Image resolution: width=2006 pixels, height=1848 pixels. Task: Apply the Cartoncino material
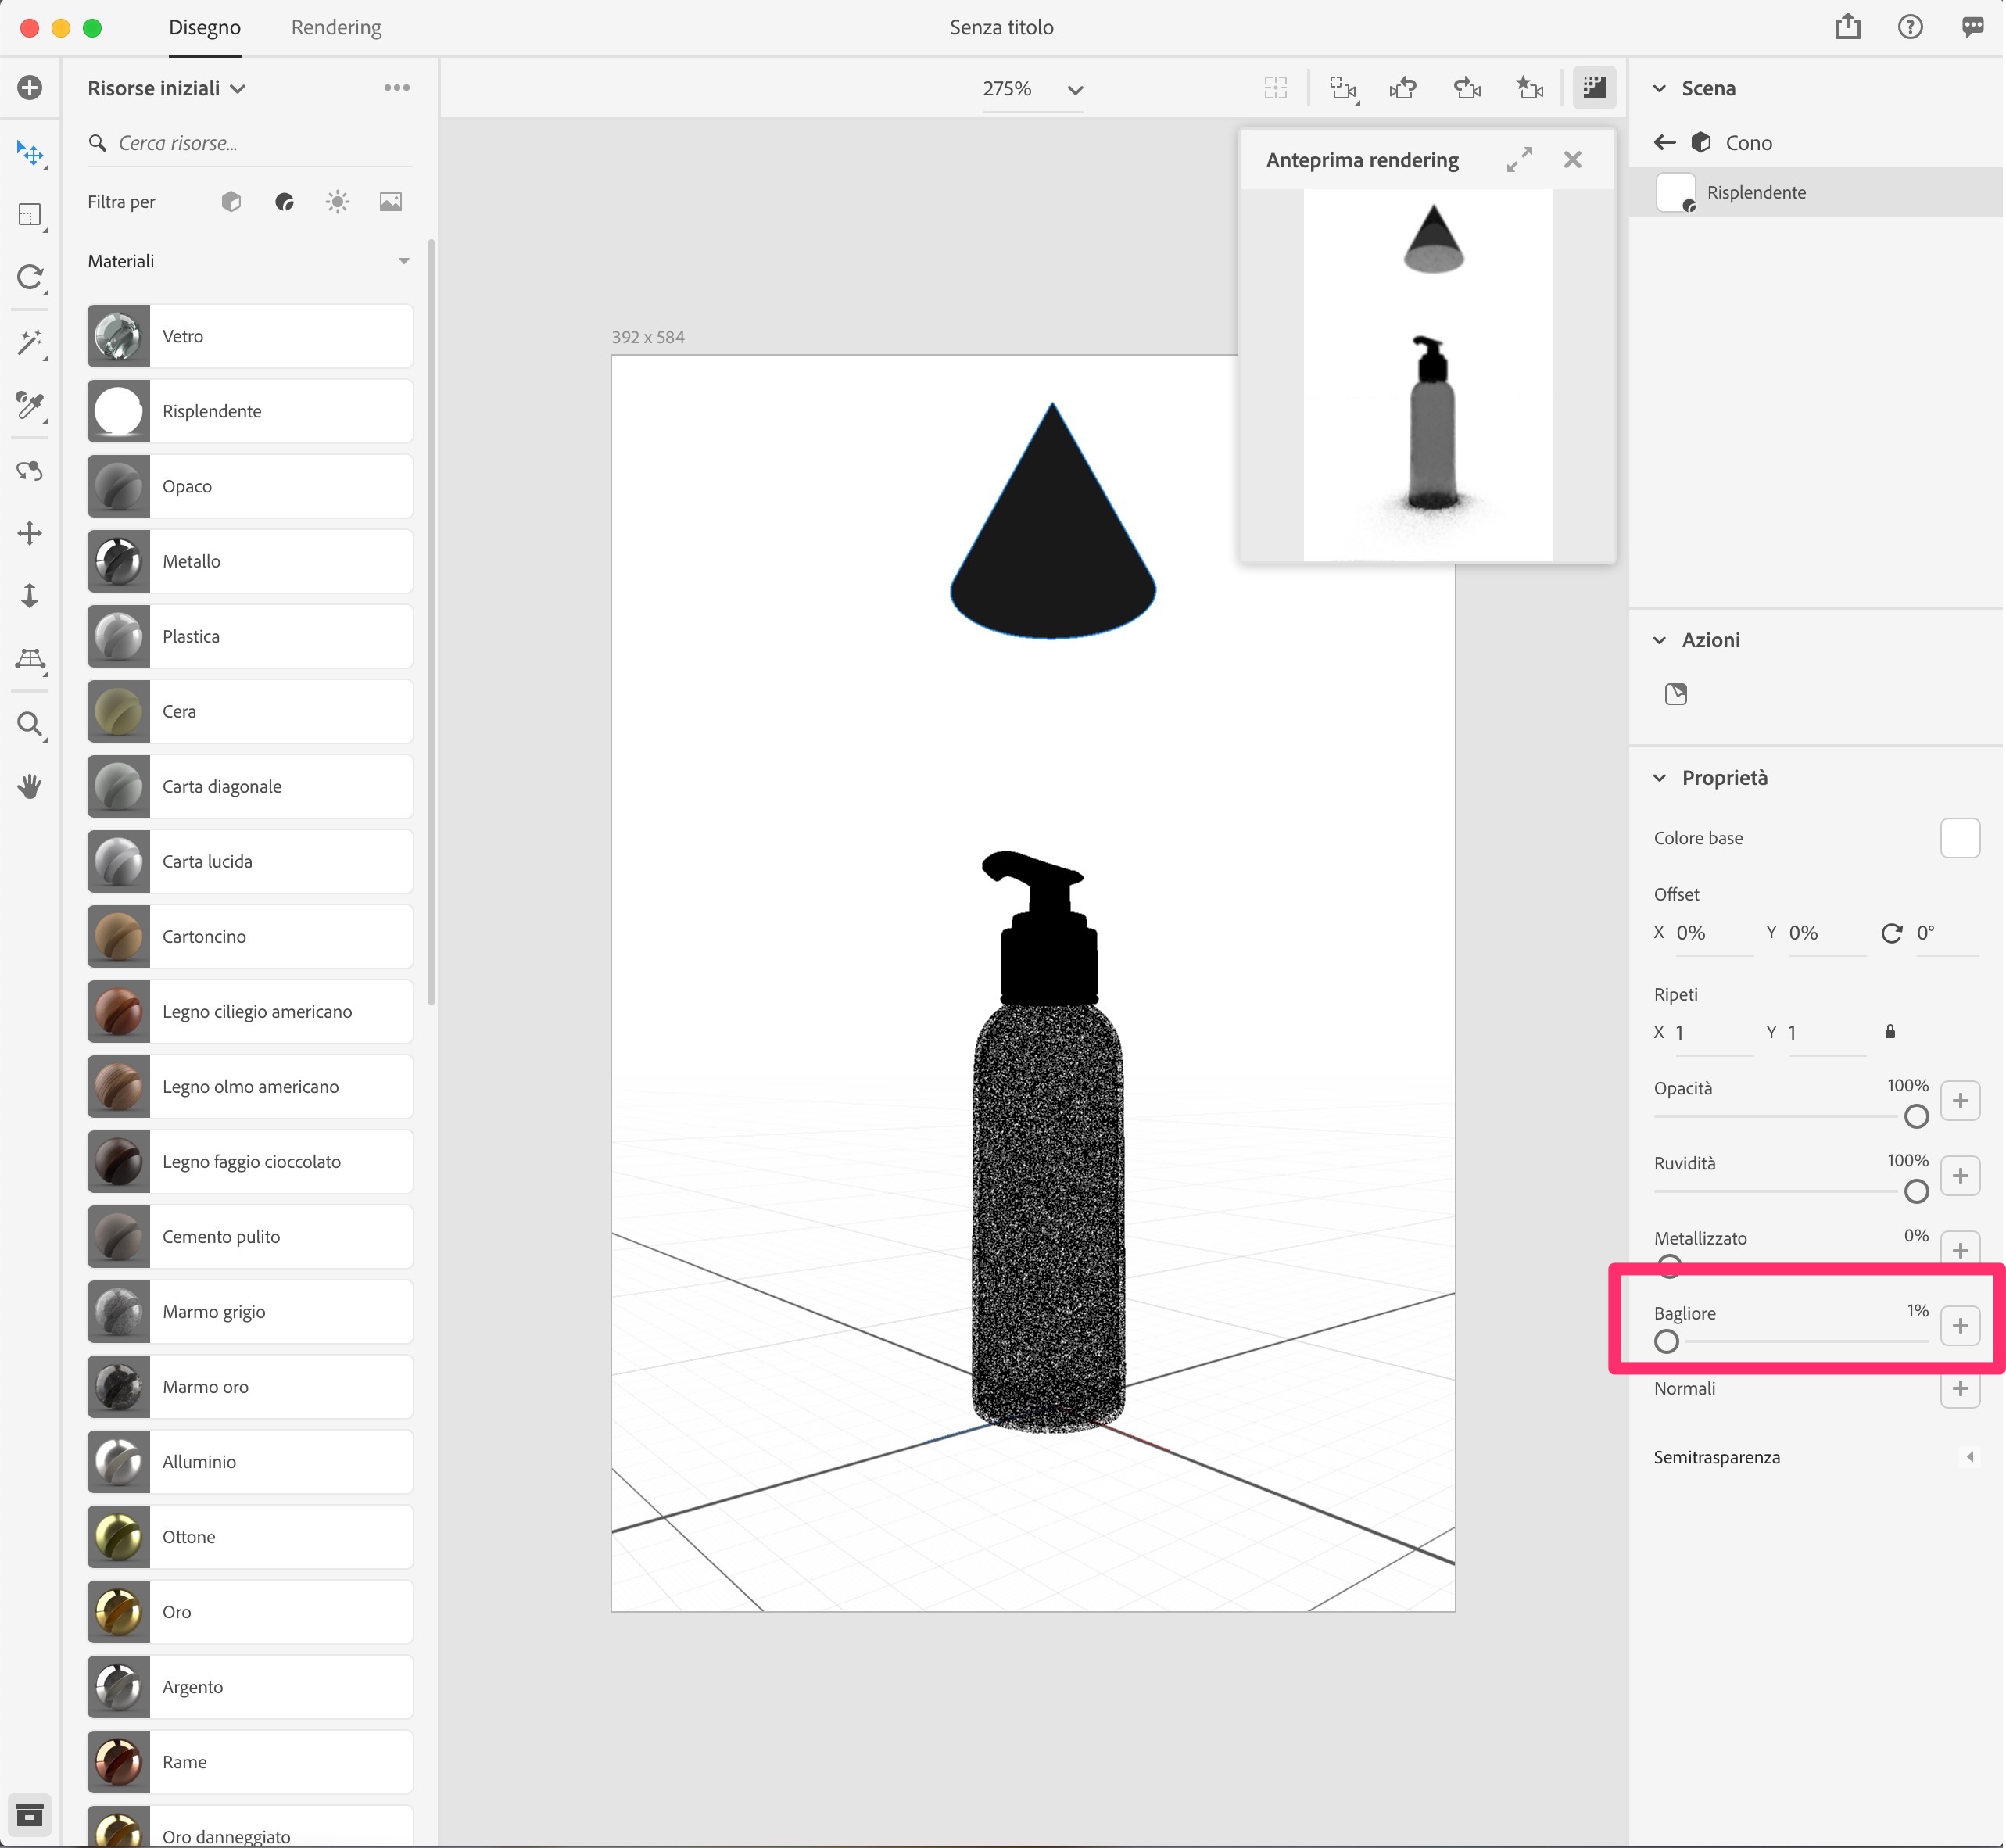(250, 936)
